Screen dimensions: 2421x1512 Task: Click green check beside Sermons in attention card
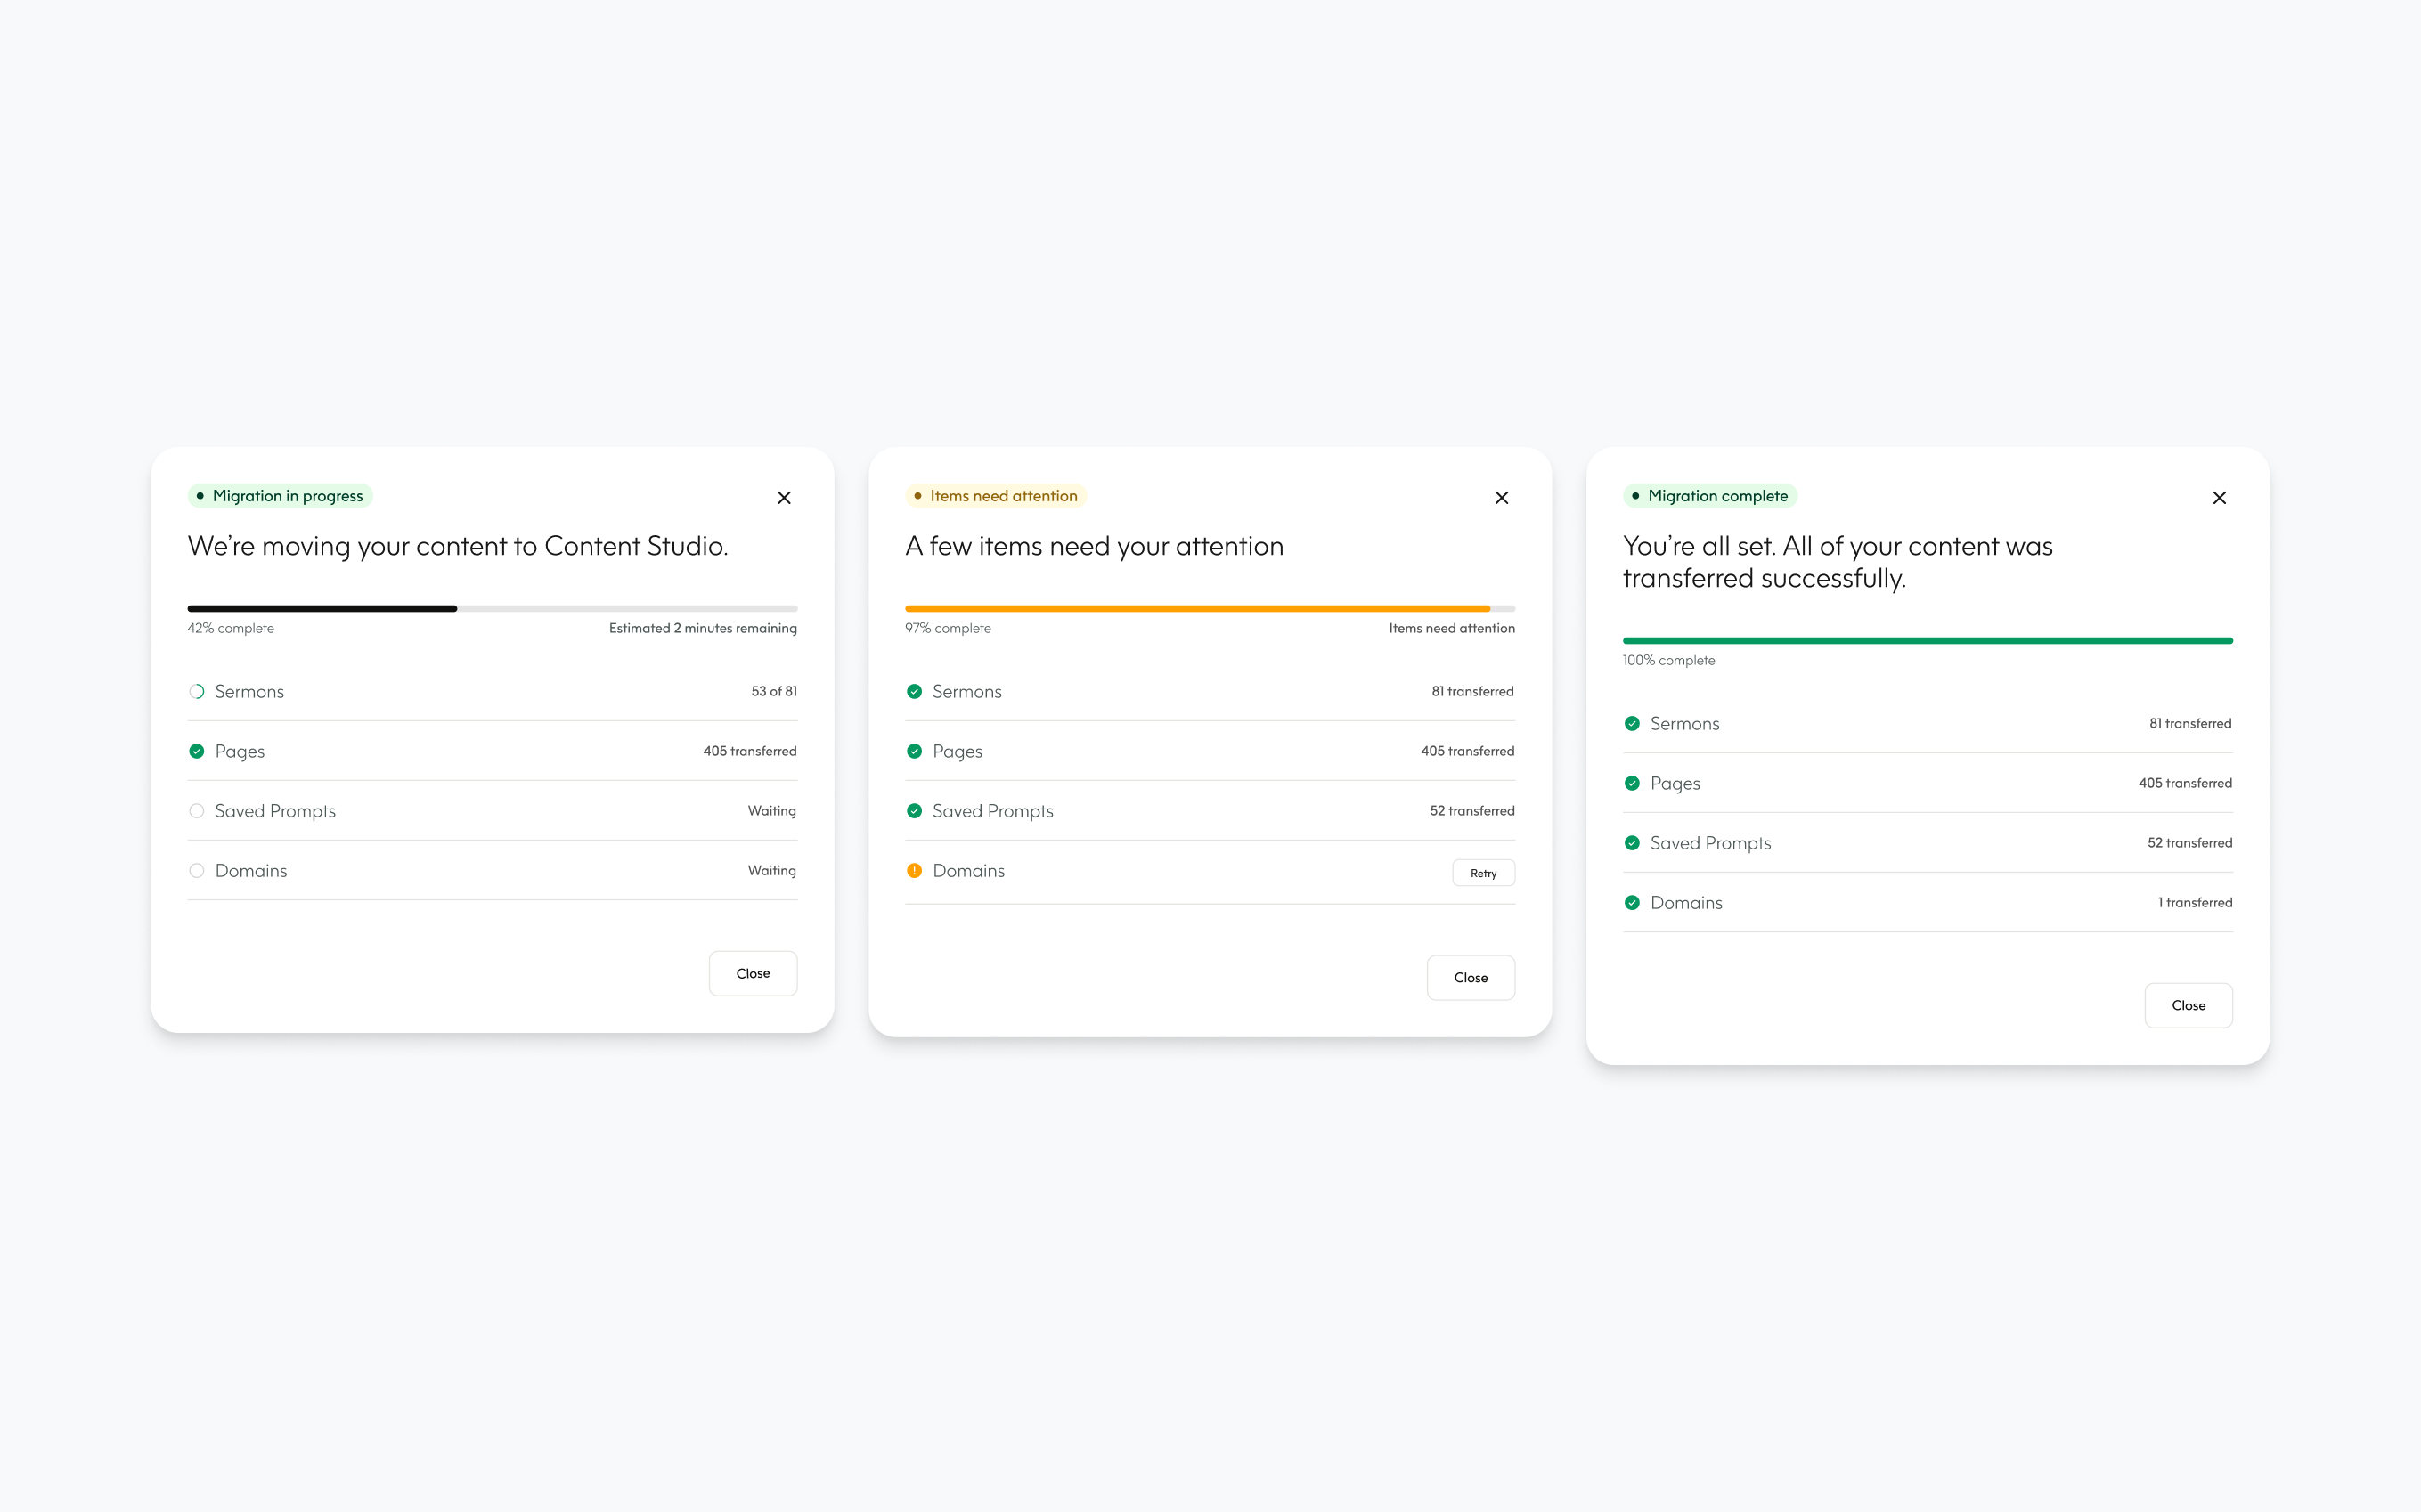914,691
